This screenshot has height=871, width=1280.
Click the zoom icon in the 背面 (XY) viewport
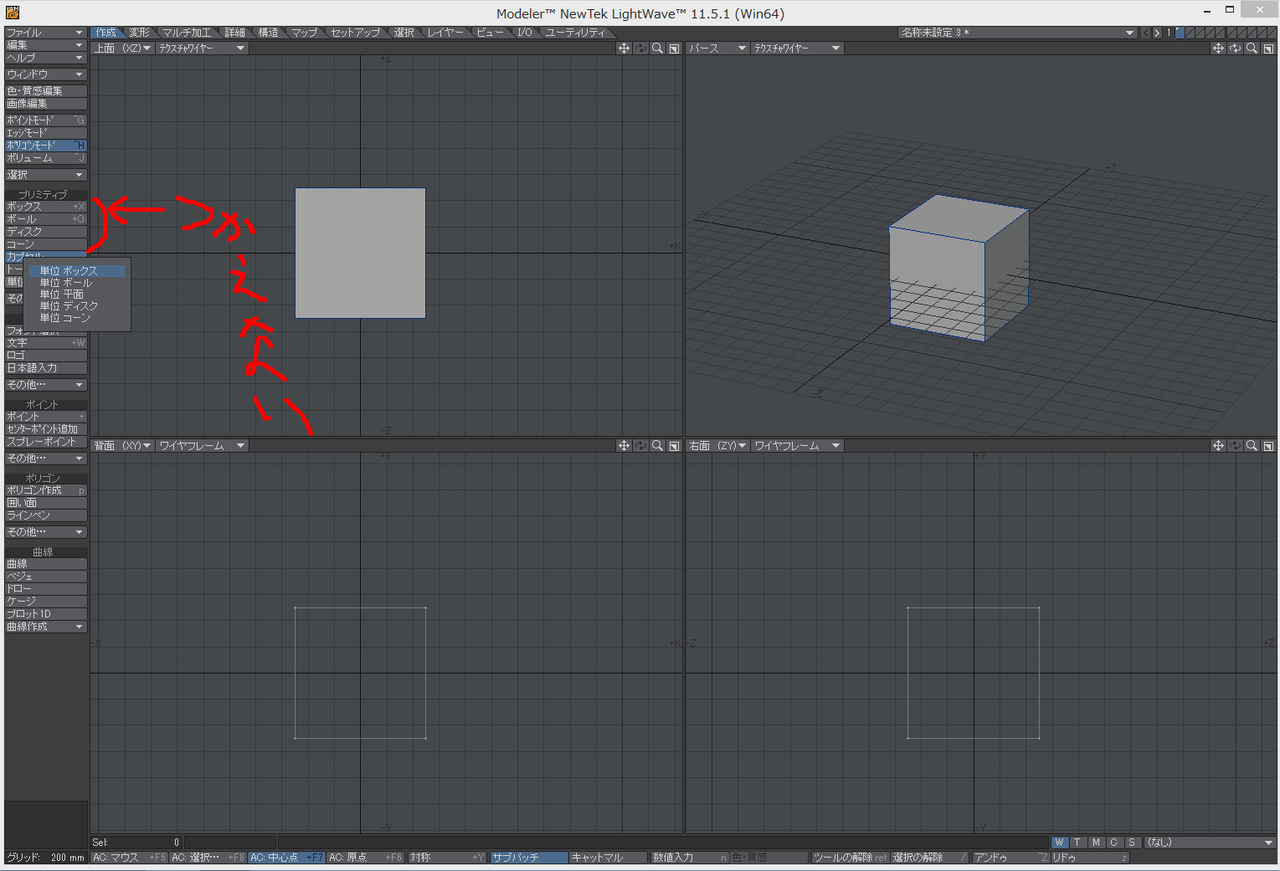coord(657,446)
